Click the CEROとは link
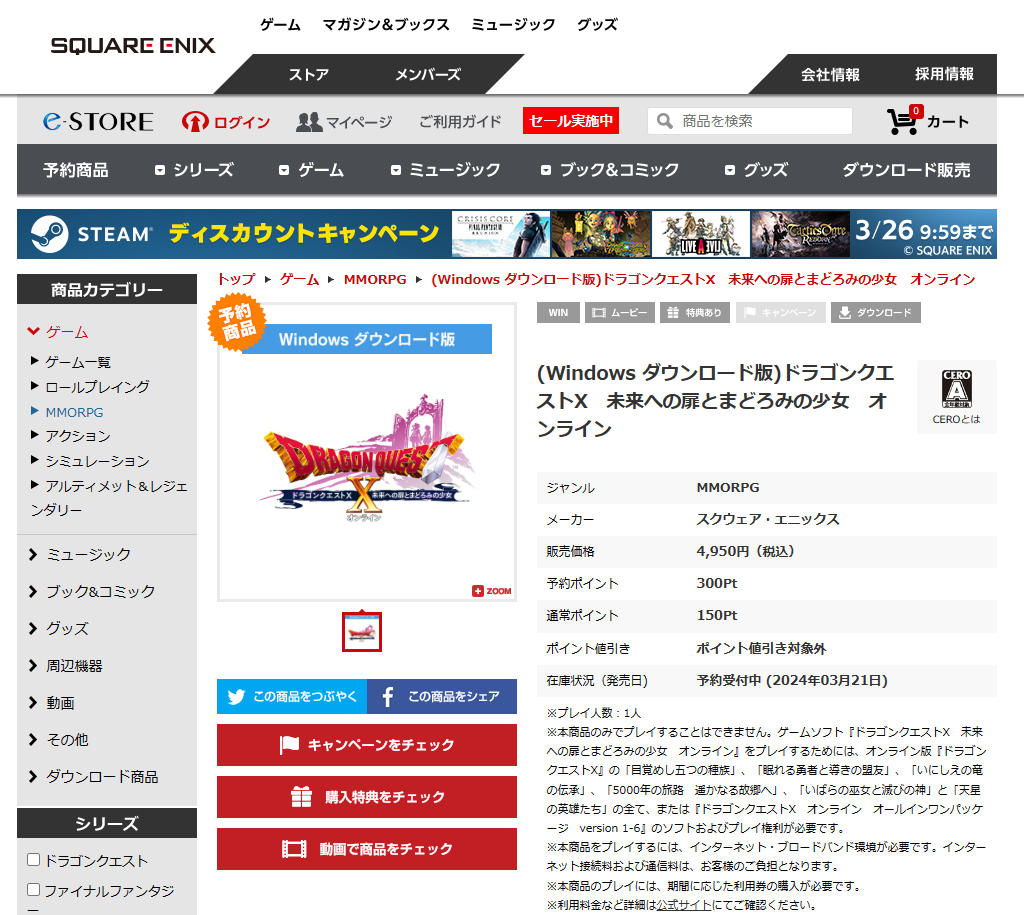The image size is (1024, 915). 956,419
